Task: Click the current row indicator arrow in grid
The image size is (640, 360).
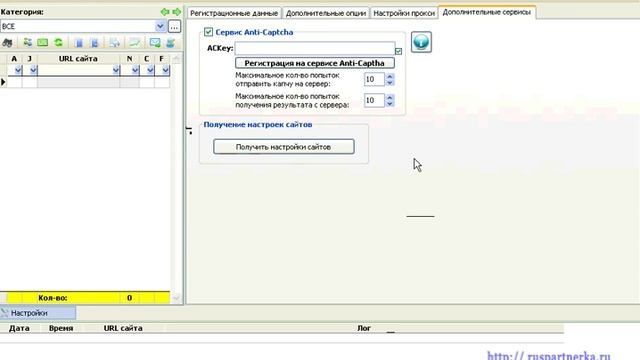Action: [x=3, y=82]
